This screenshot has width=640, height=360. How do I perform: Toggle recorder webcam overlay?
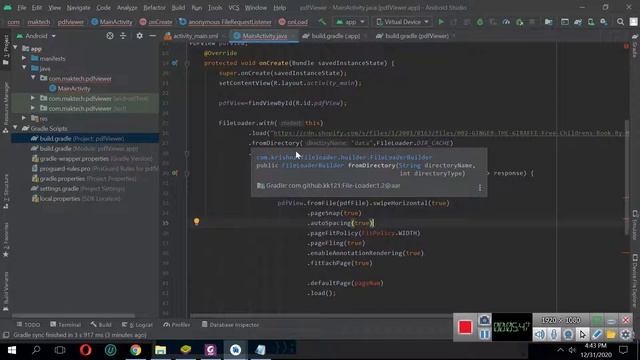point(568,335)
